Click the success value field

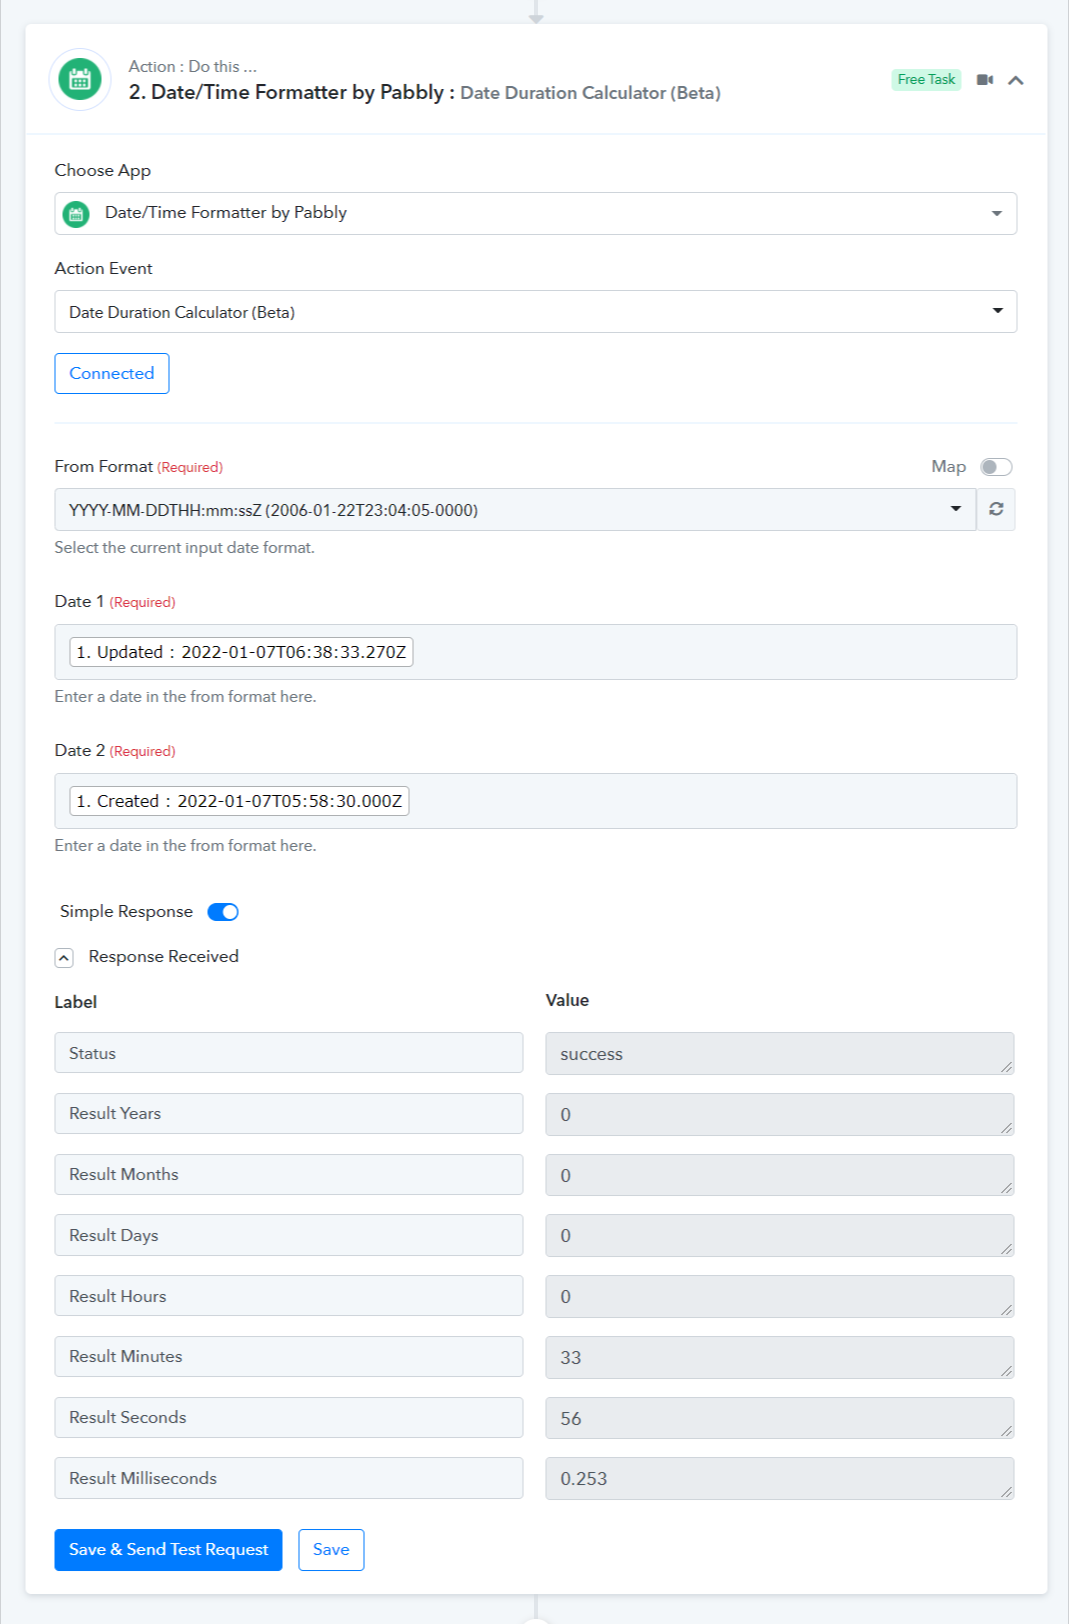tap(780, 1054)
